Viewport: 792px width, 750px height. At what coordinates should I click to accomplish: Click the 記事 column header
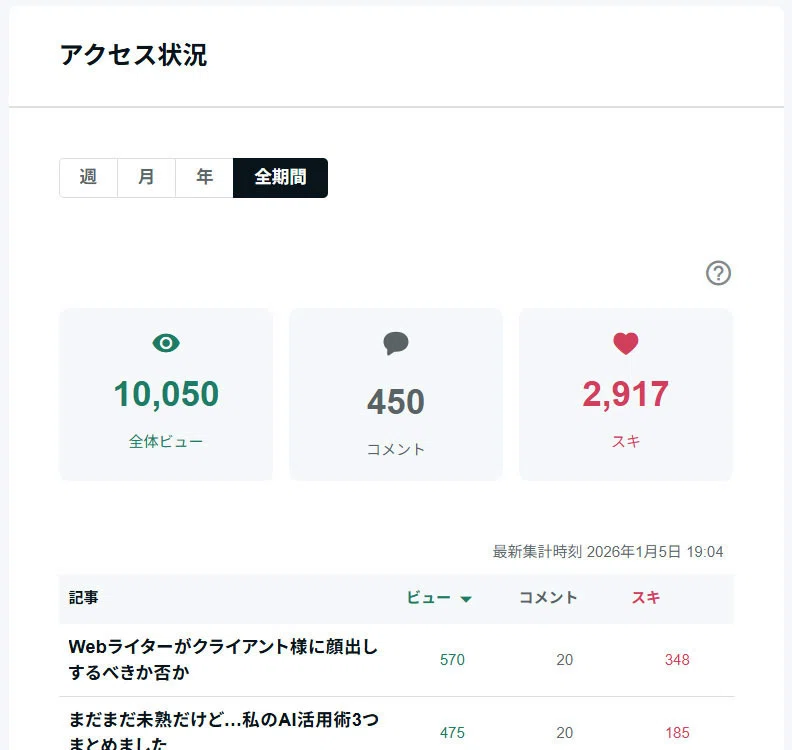click(83, 598)
